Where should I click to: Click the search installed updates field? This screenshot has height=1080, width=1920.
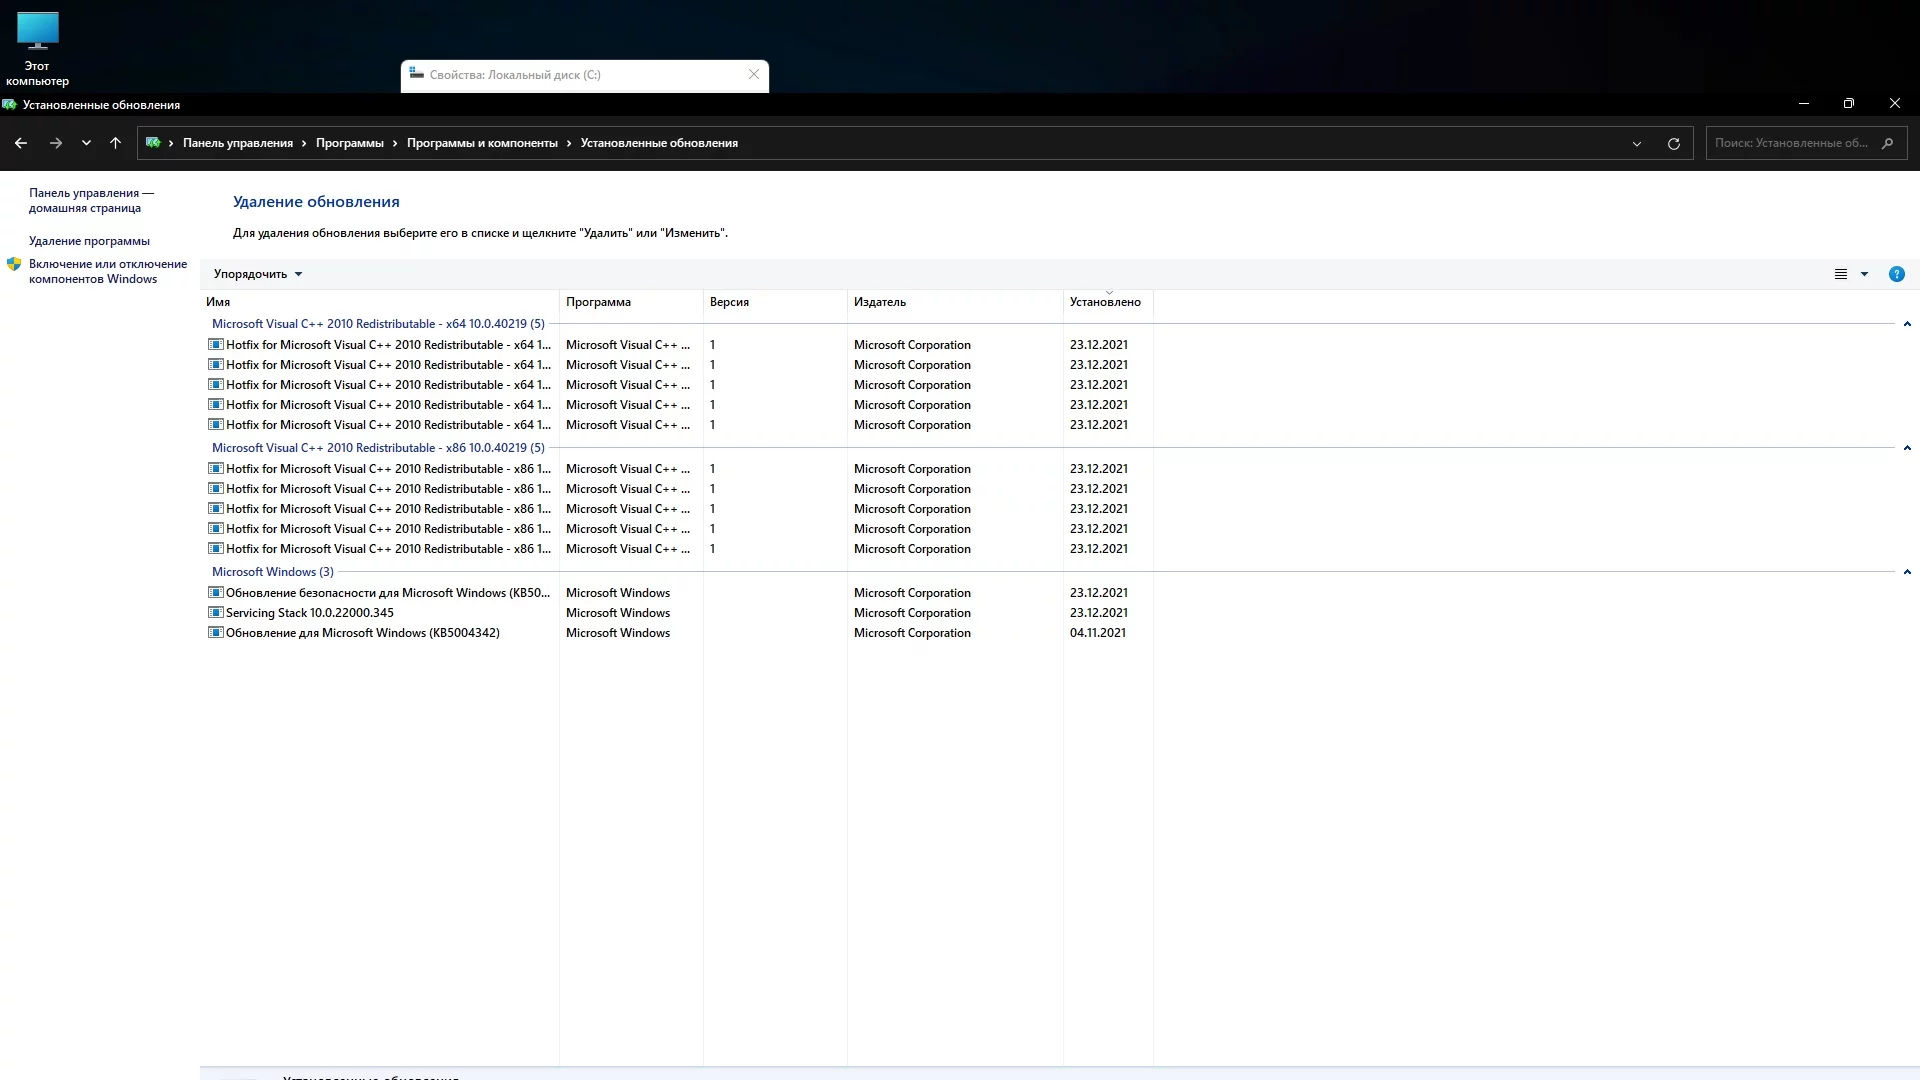pyautogui.click(x=1790, y=143)
